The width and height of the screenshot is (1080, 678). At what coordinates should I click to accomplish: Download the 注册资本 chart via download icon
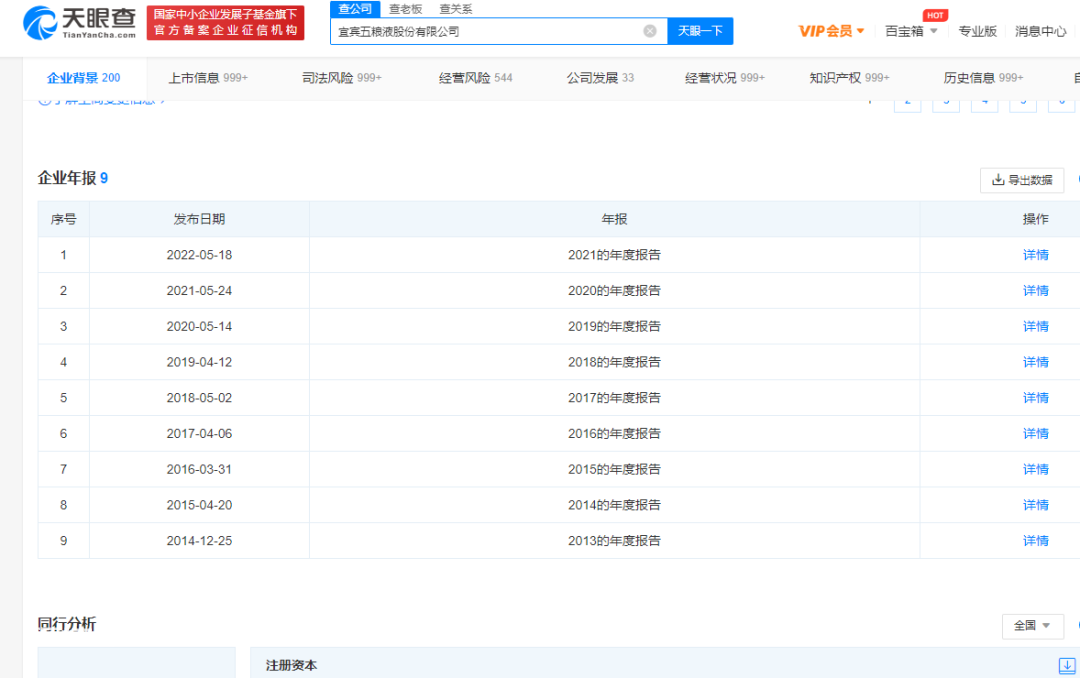pyautogui.click(x=1066, y=666)
